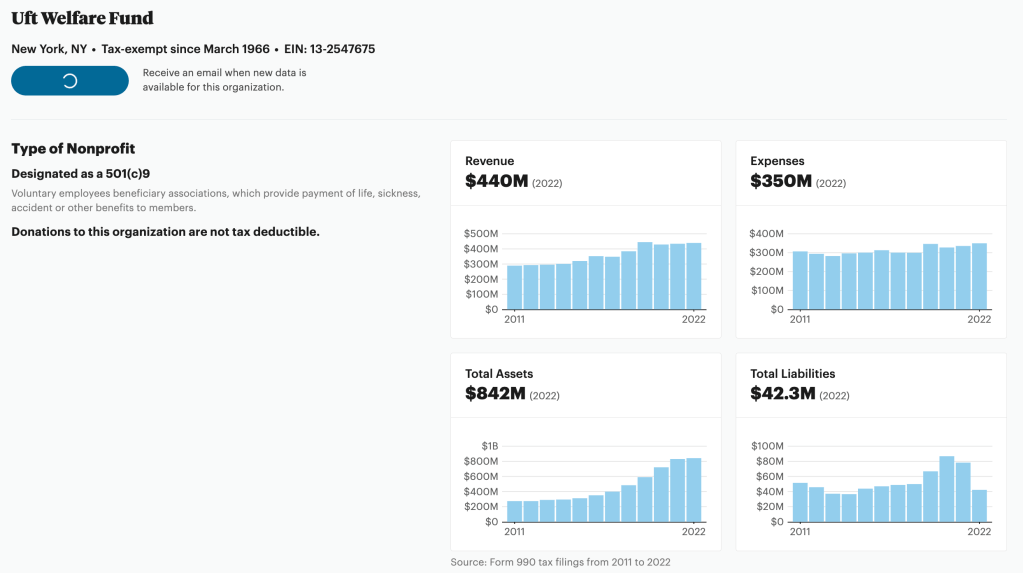1023x573 pixels.
Task: Click the 2011 bar in Total Liabilities chart
Action: pyautogui.click(x=800, y=502)
